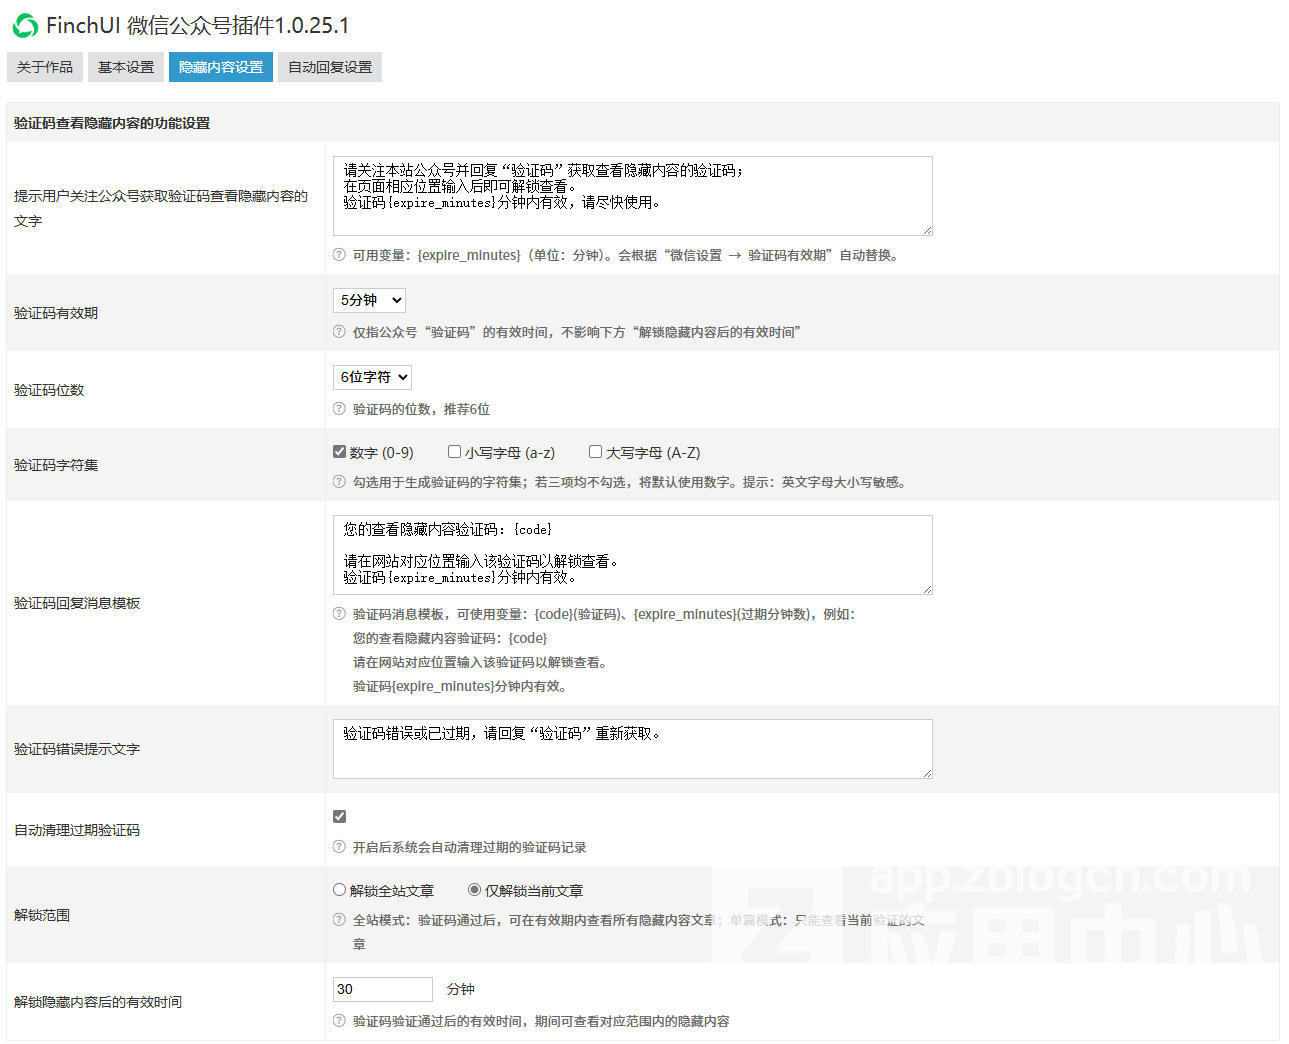
Task: Open the 5分钟 validity period dropdown
Action: tap(369, 300)
